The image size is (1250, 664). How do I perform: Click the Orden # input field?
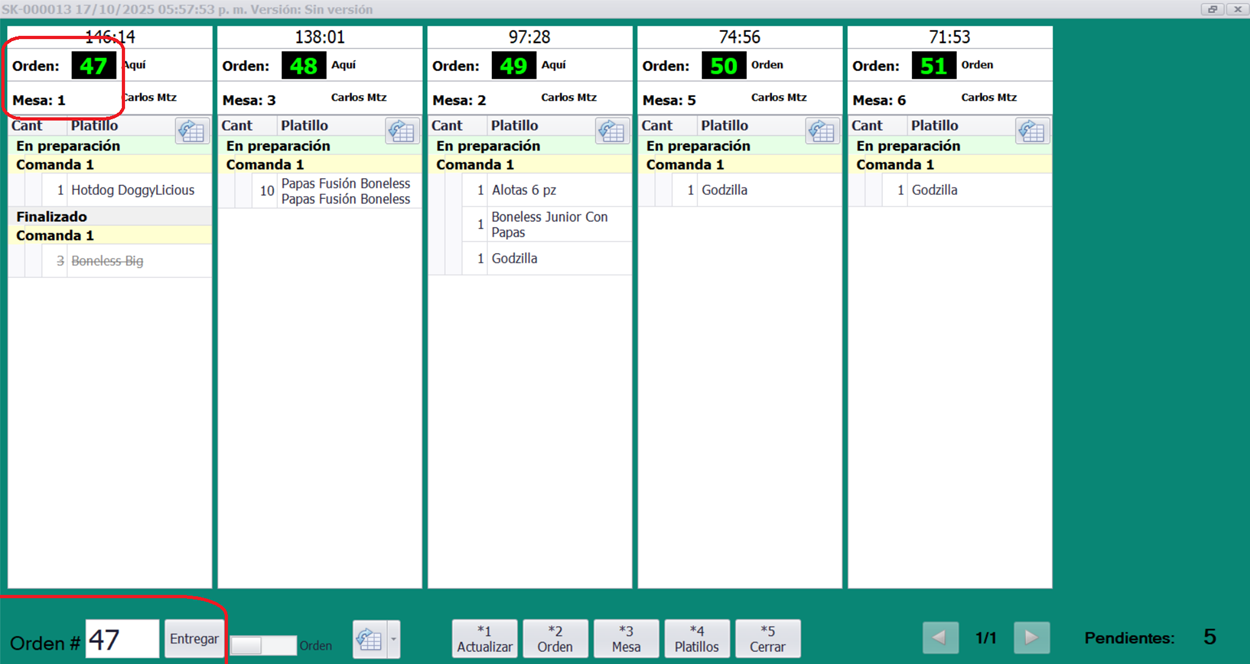click(122, 639)
